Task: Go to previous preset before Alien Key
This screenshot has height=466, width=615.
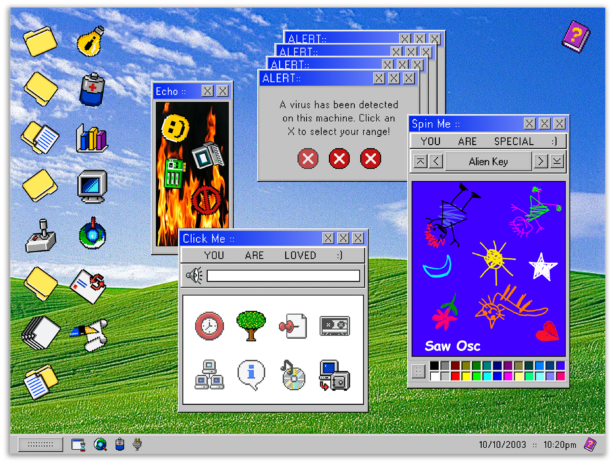Action: [436, 161]
